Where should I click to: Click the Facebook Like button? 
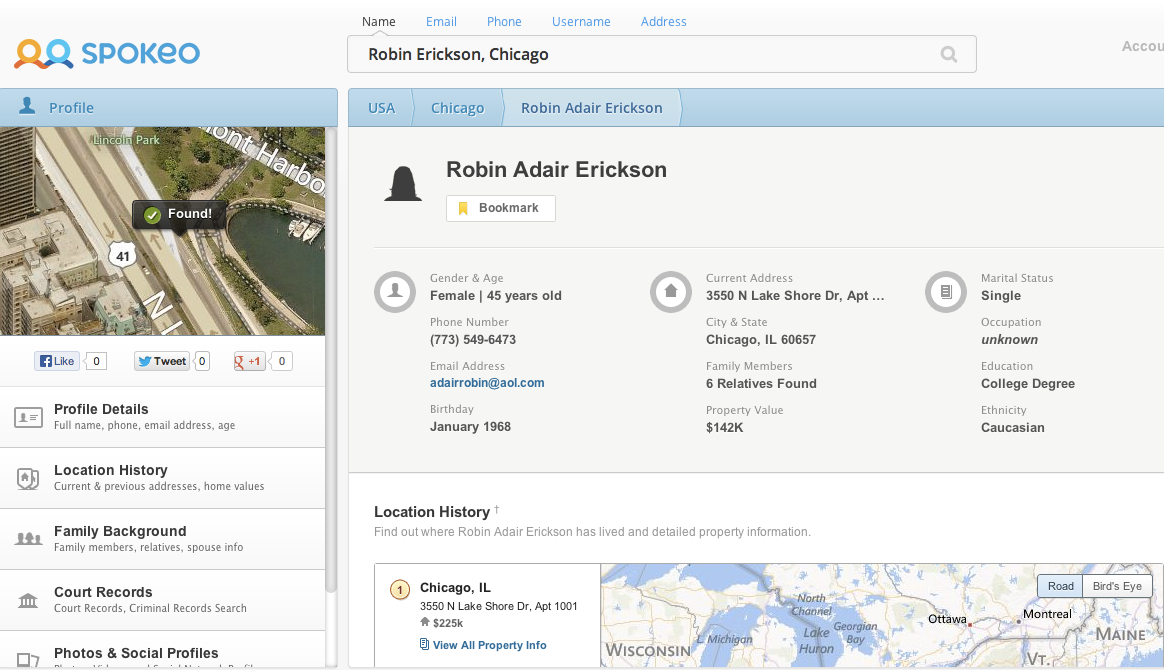point(57,361)
